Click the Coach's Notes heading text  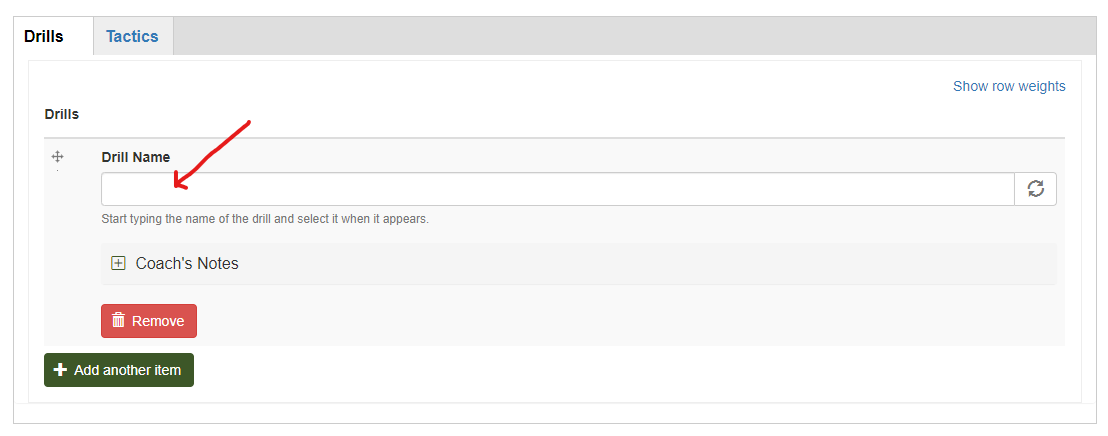pos(187,264)
